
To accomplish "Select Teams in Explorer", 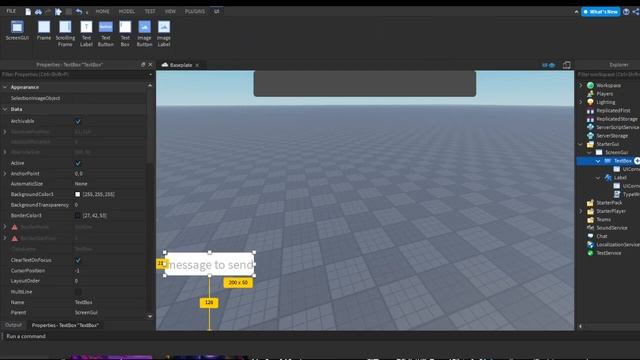I will (604, 220).
